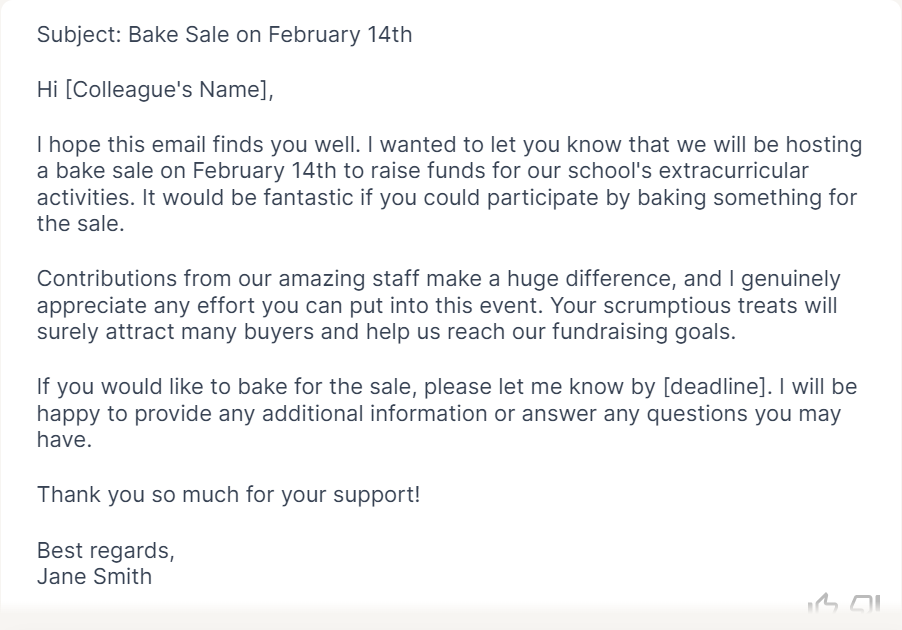
Task: Click the signature name 'Jane Smith'
Action: (94, 576)
